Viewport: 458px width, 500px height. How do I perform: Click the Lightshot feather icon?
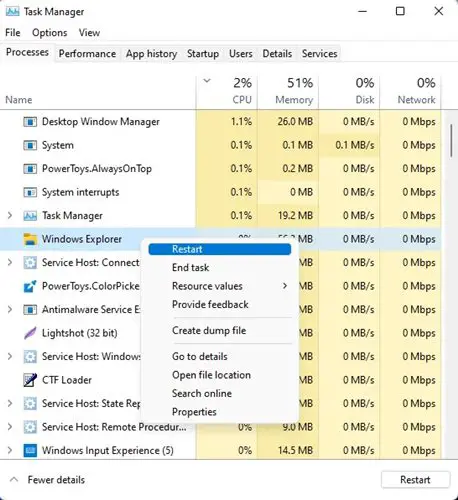(30, 333)
